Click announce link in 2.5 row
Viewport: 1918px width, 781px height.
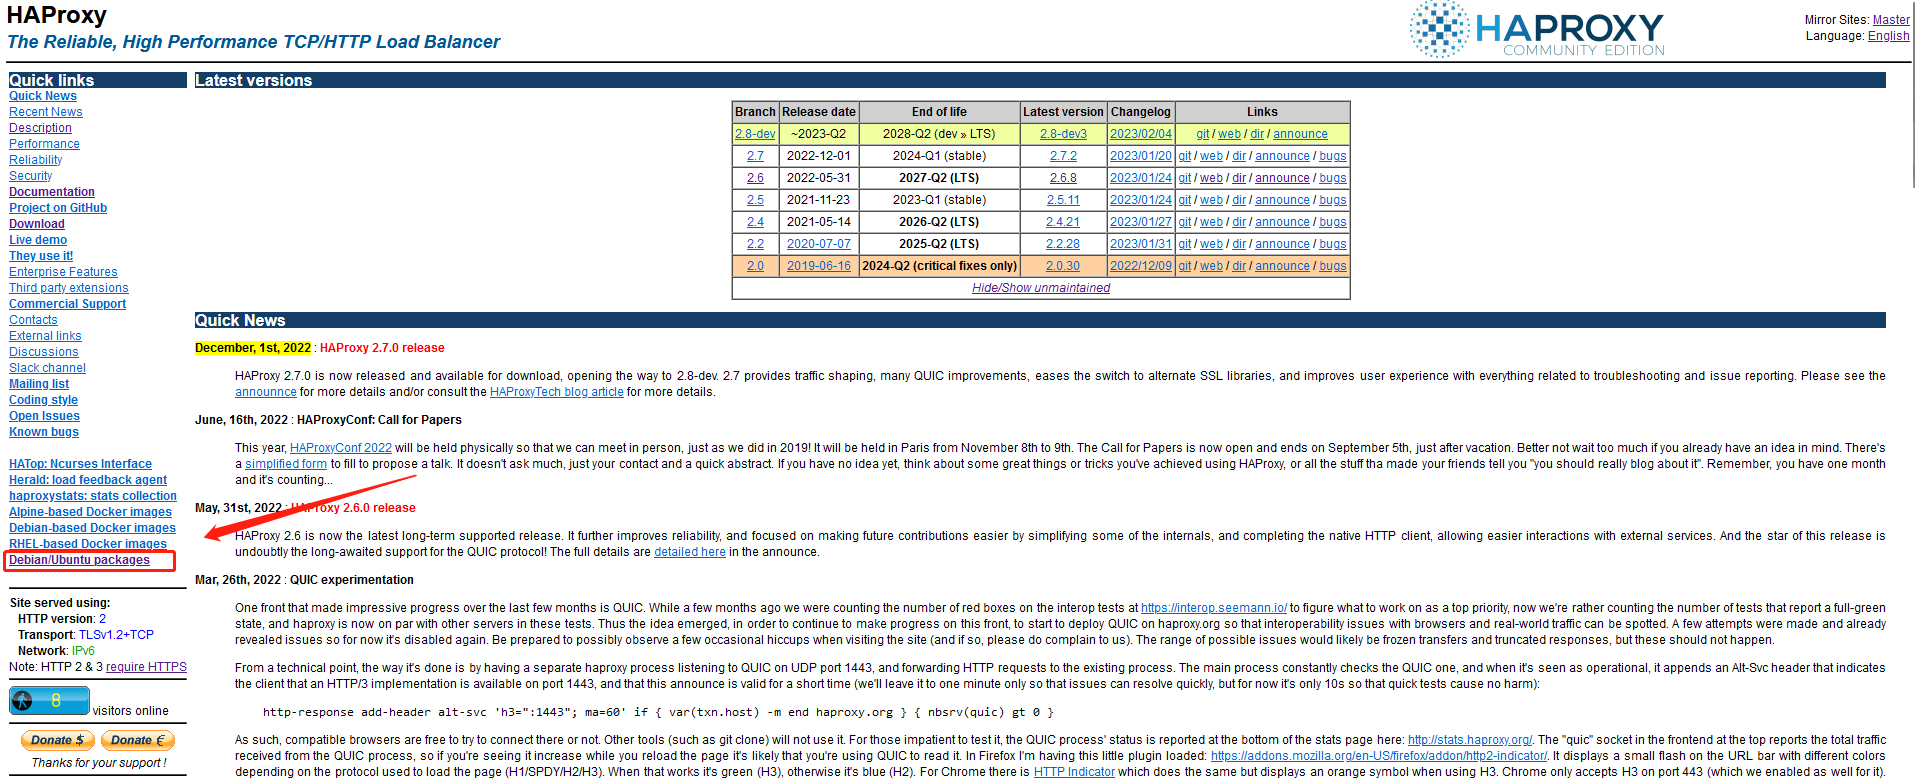click(x=1282, y=200)
